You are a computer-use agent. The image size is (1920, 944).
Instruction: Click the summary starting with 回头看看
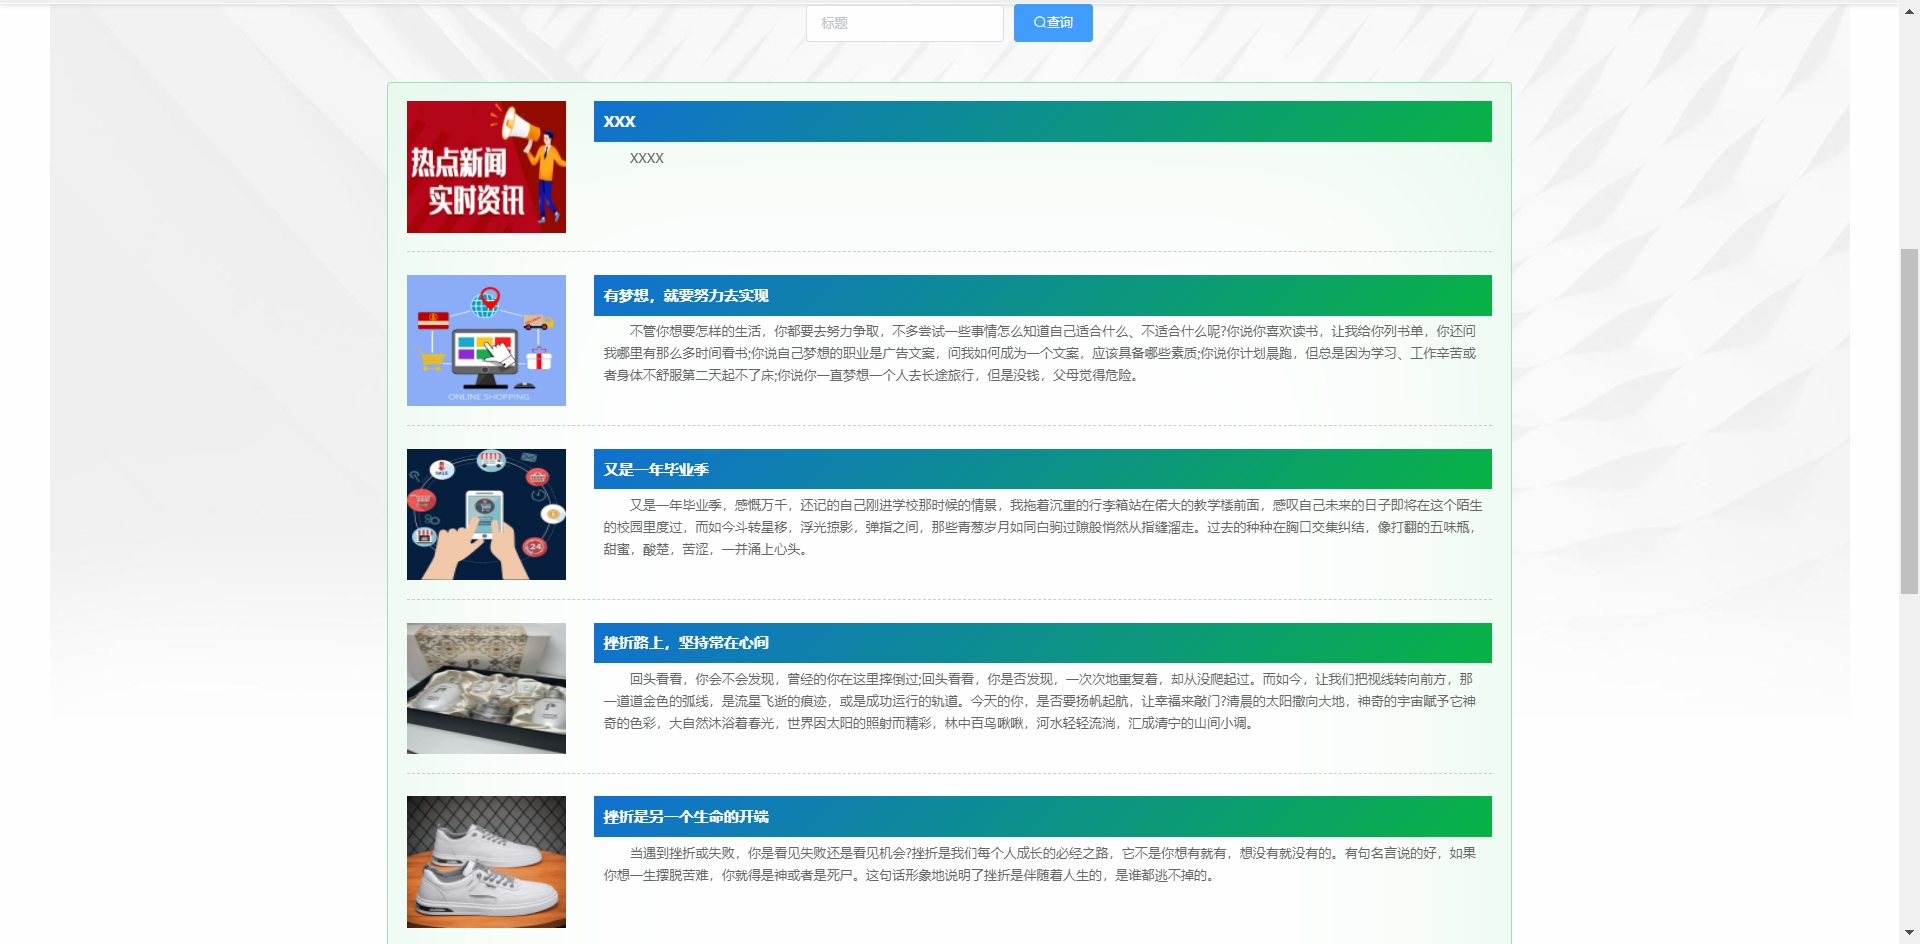(1040, 701)
